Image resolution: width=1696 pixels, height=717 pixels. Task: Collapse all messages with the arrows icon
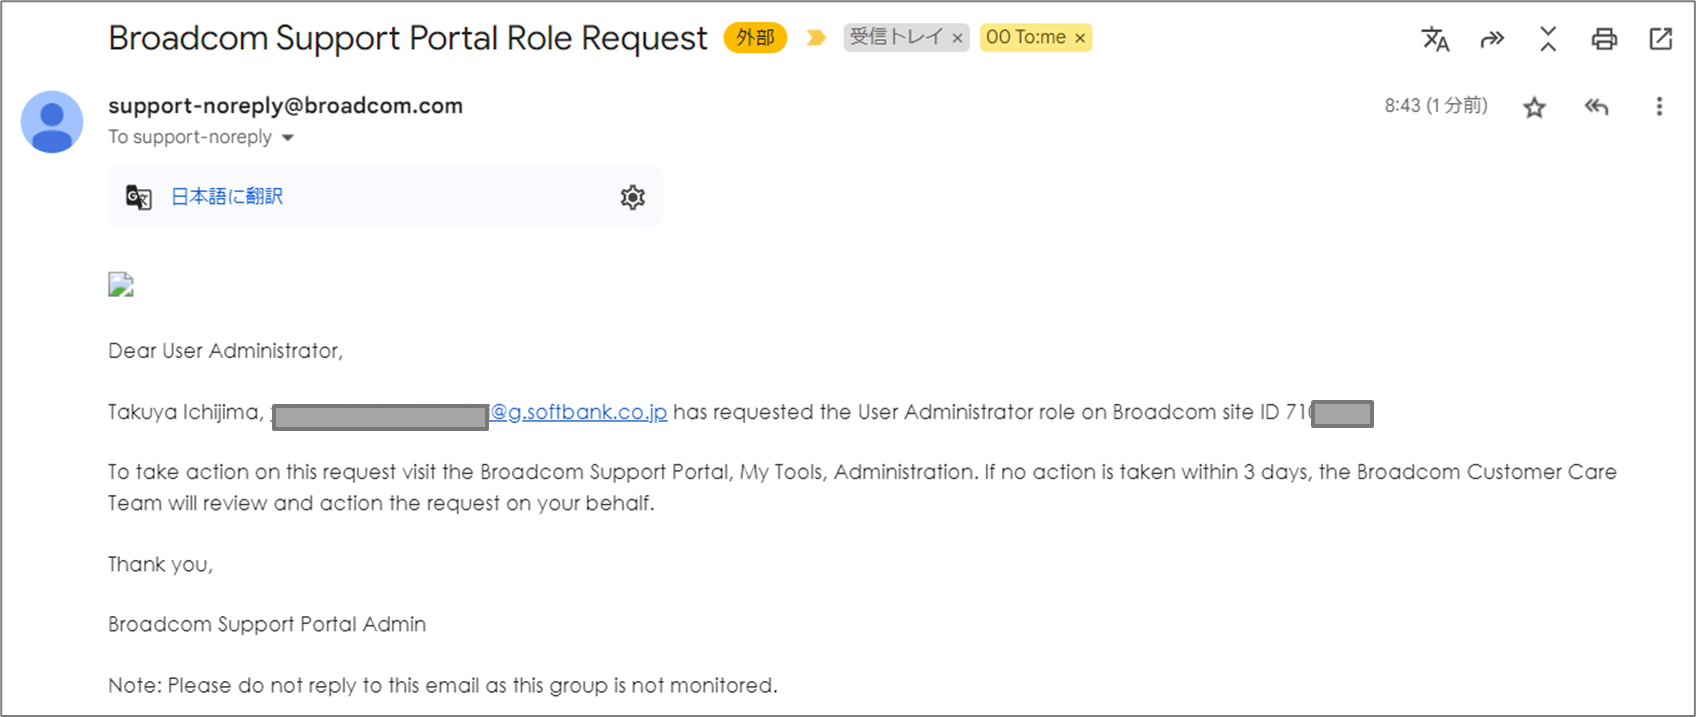click(x=1548, y=39)
